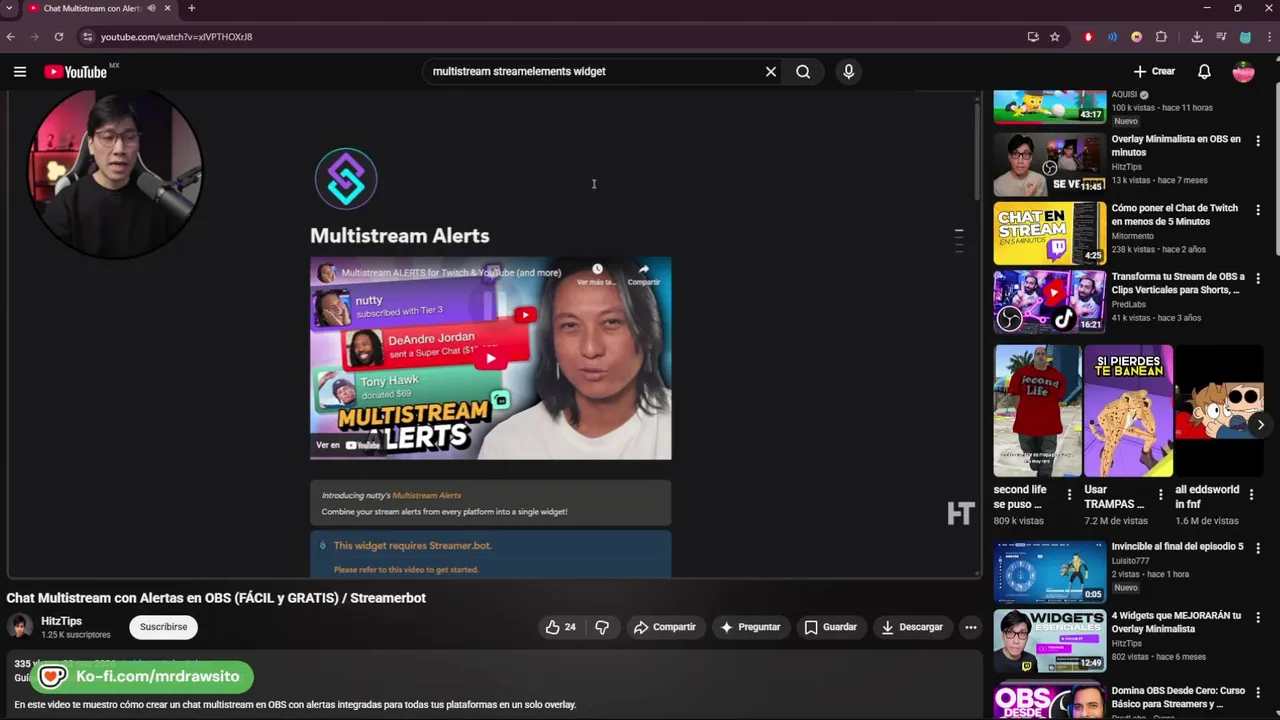The width and height of the screenshot is (1280, 720).
Task: Open options for all eddsworld short
Action: (1251, 494)
